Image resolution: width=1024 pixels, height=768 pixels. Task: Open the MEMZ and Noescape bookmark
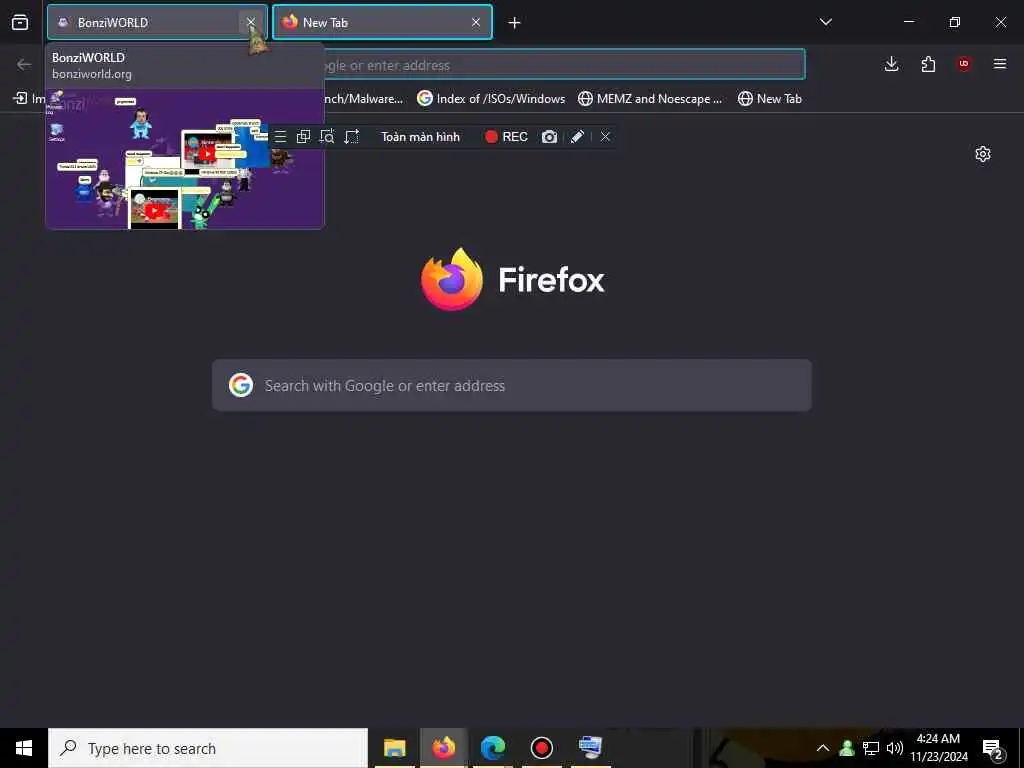(x=650, y=99)
